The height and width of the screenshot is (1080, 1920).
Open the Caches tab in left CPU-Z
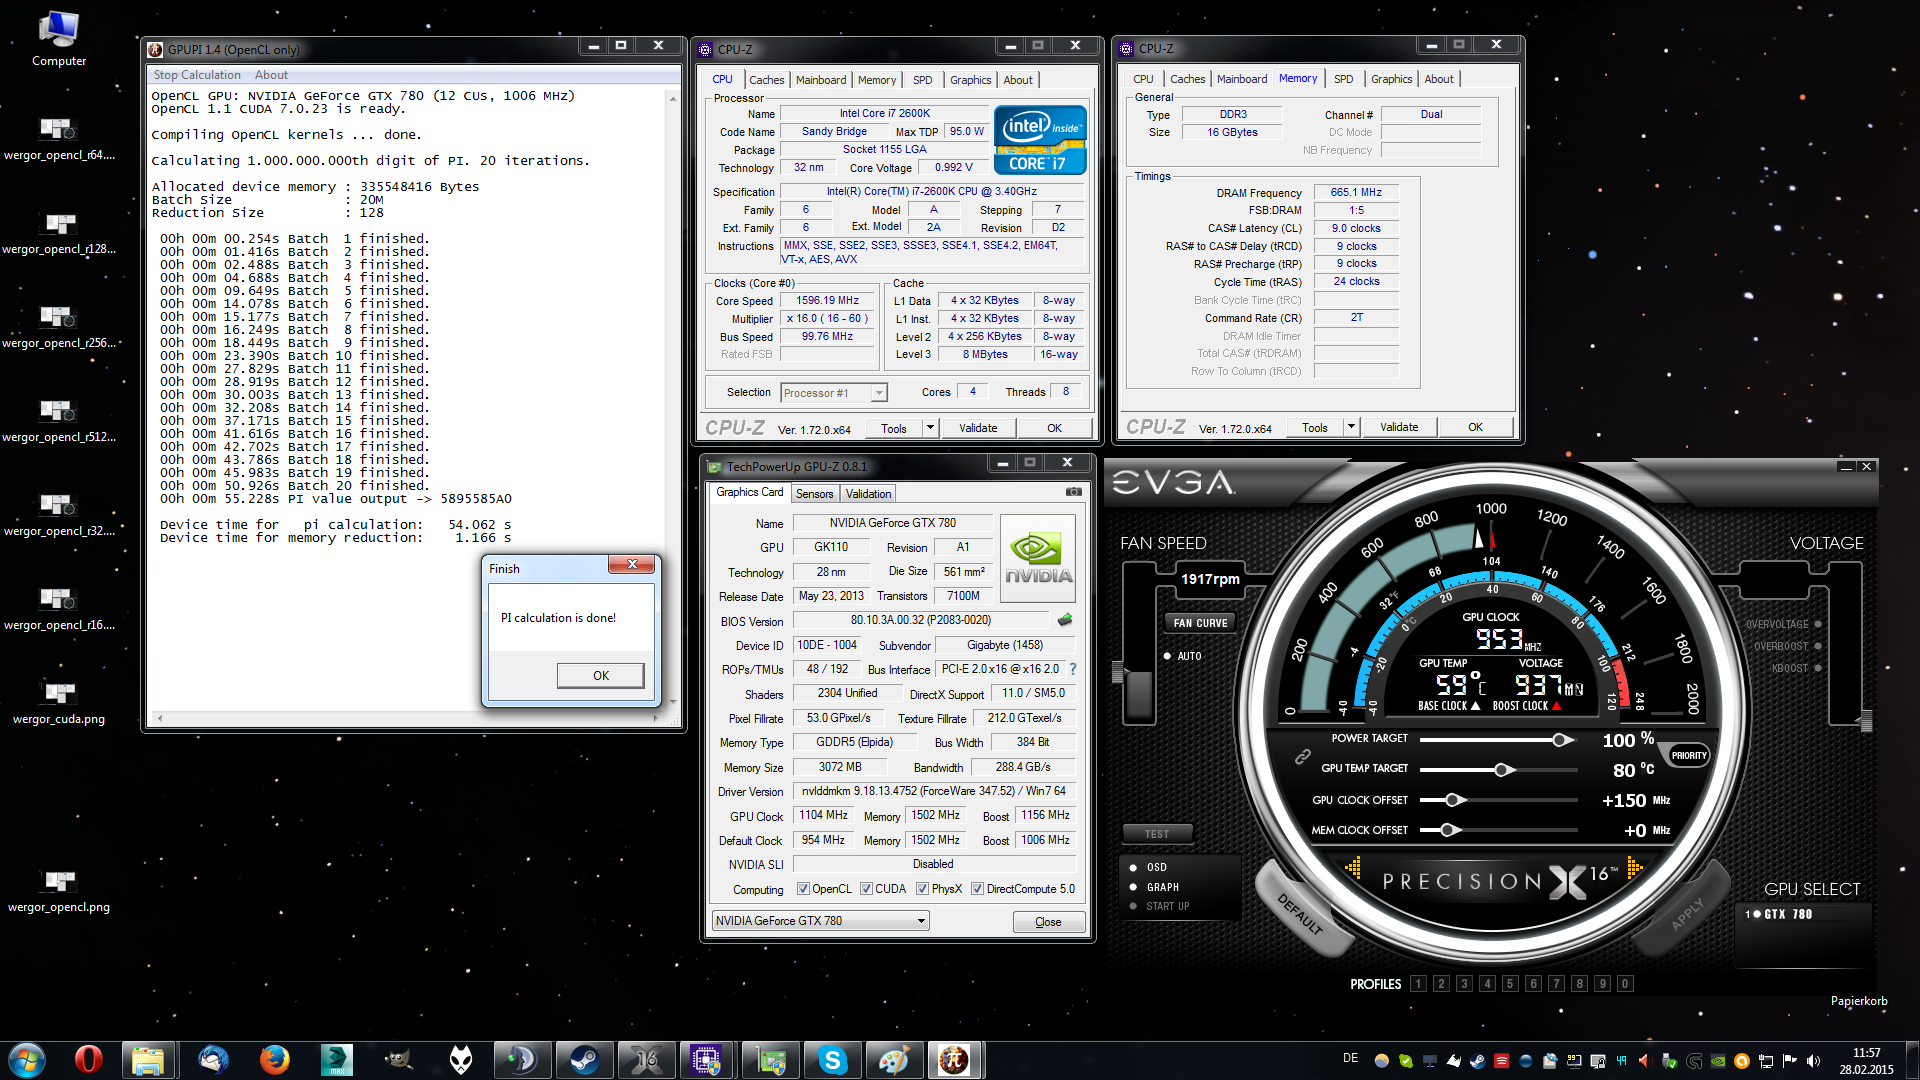coord(767,80)
